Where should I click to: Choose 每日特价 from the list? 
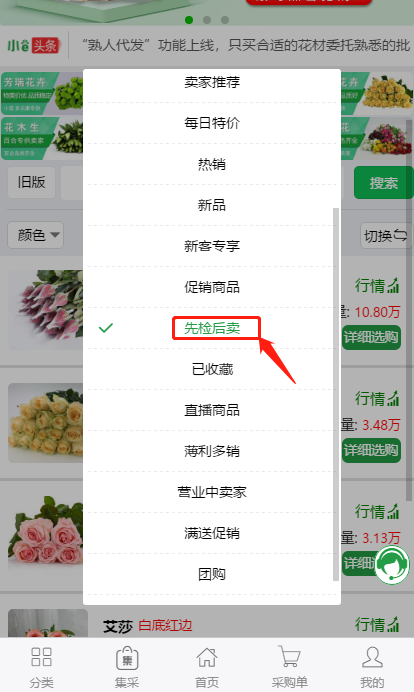(x=212, y=123)
